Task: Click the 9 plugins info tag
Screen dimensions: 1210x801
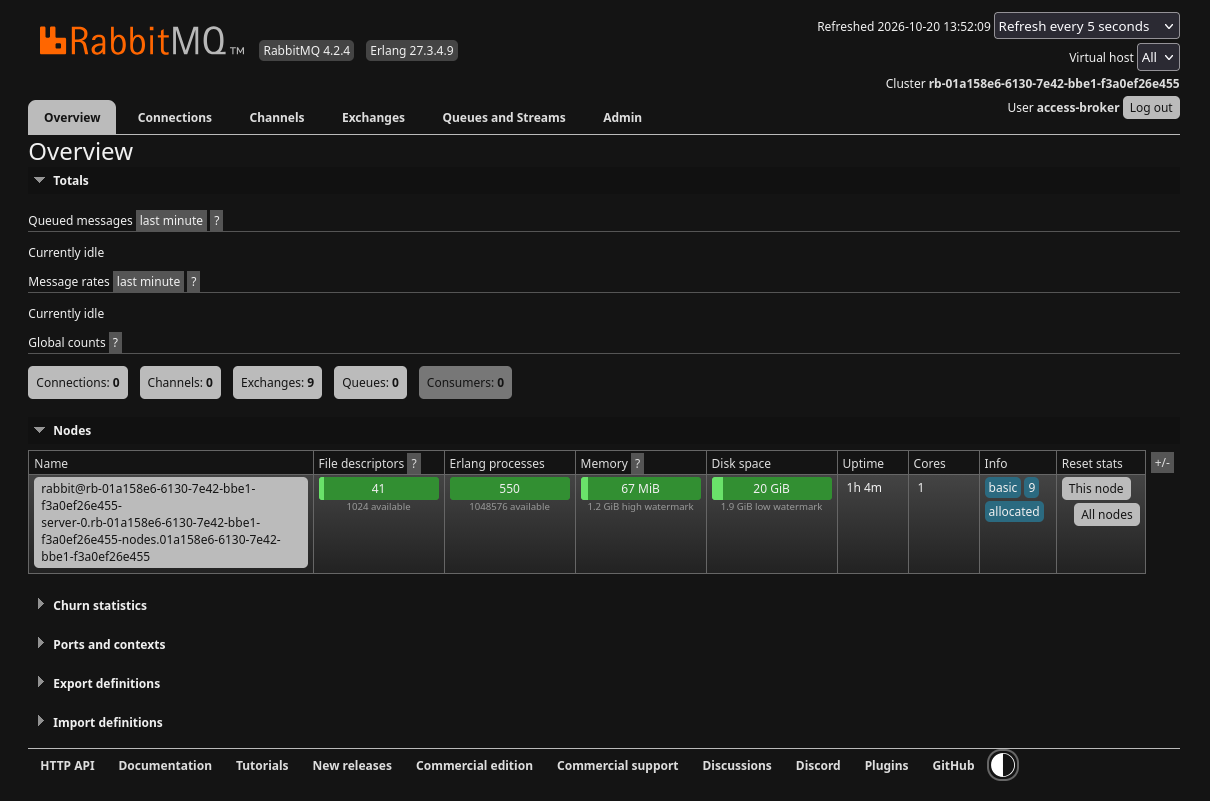Action: click(x=1032, y=488)
